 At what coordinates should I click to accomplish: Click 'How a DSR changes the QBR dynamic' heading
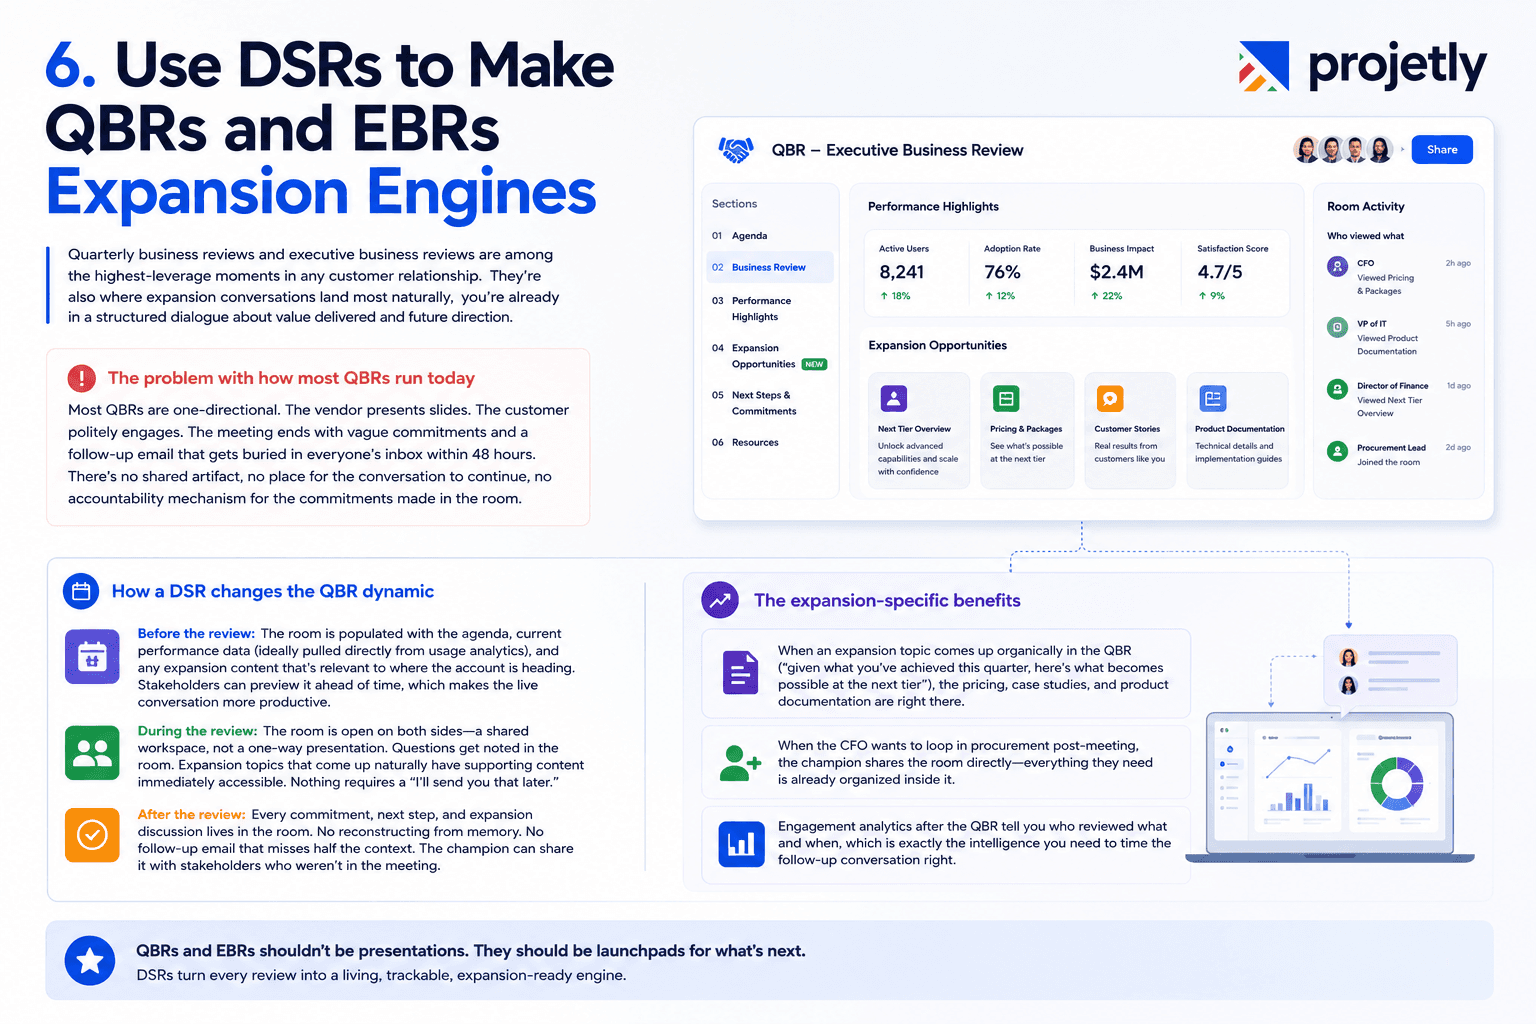coord(273,591)
